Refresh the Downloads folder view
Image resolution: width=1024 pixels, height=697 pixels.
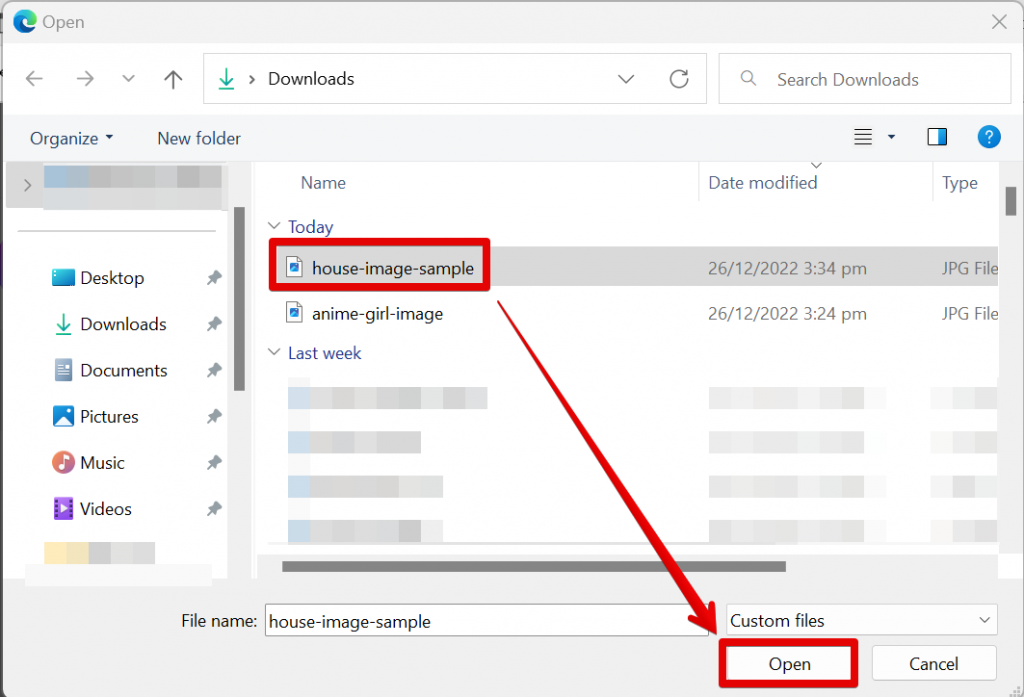pos(679,79)
